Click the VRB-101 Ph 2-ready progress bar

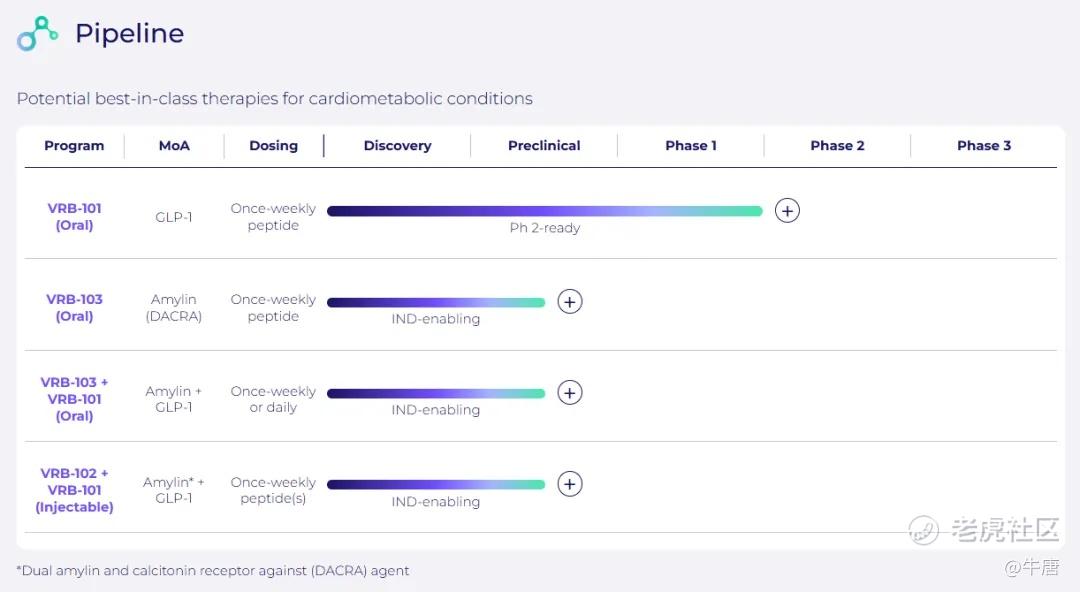coord(544,211)
